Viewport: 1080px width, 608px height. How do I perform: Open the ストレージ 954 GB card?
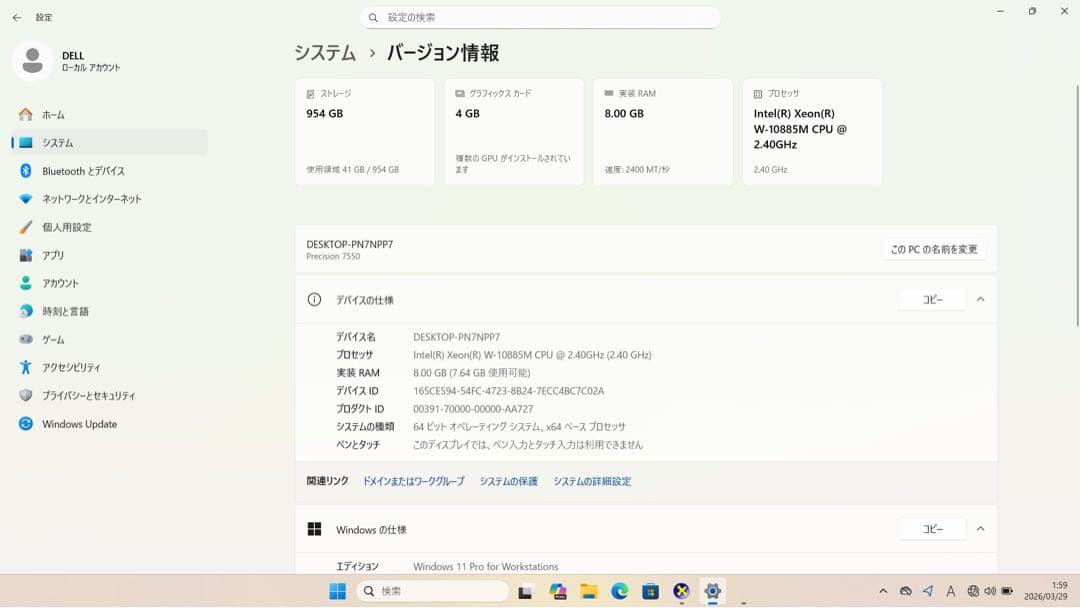365,132
